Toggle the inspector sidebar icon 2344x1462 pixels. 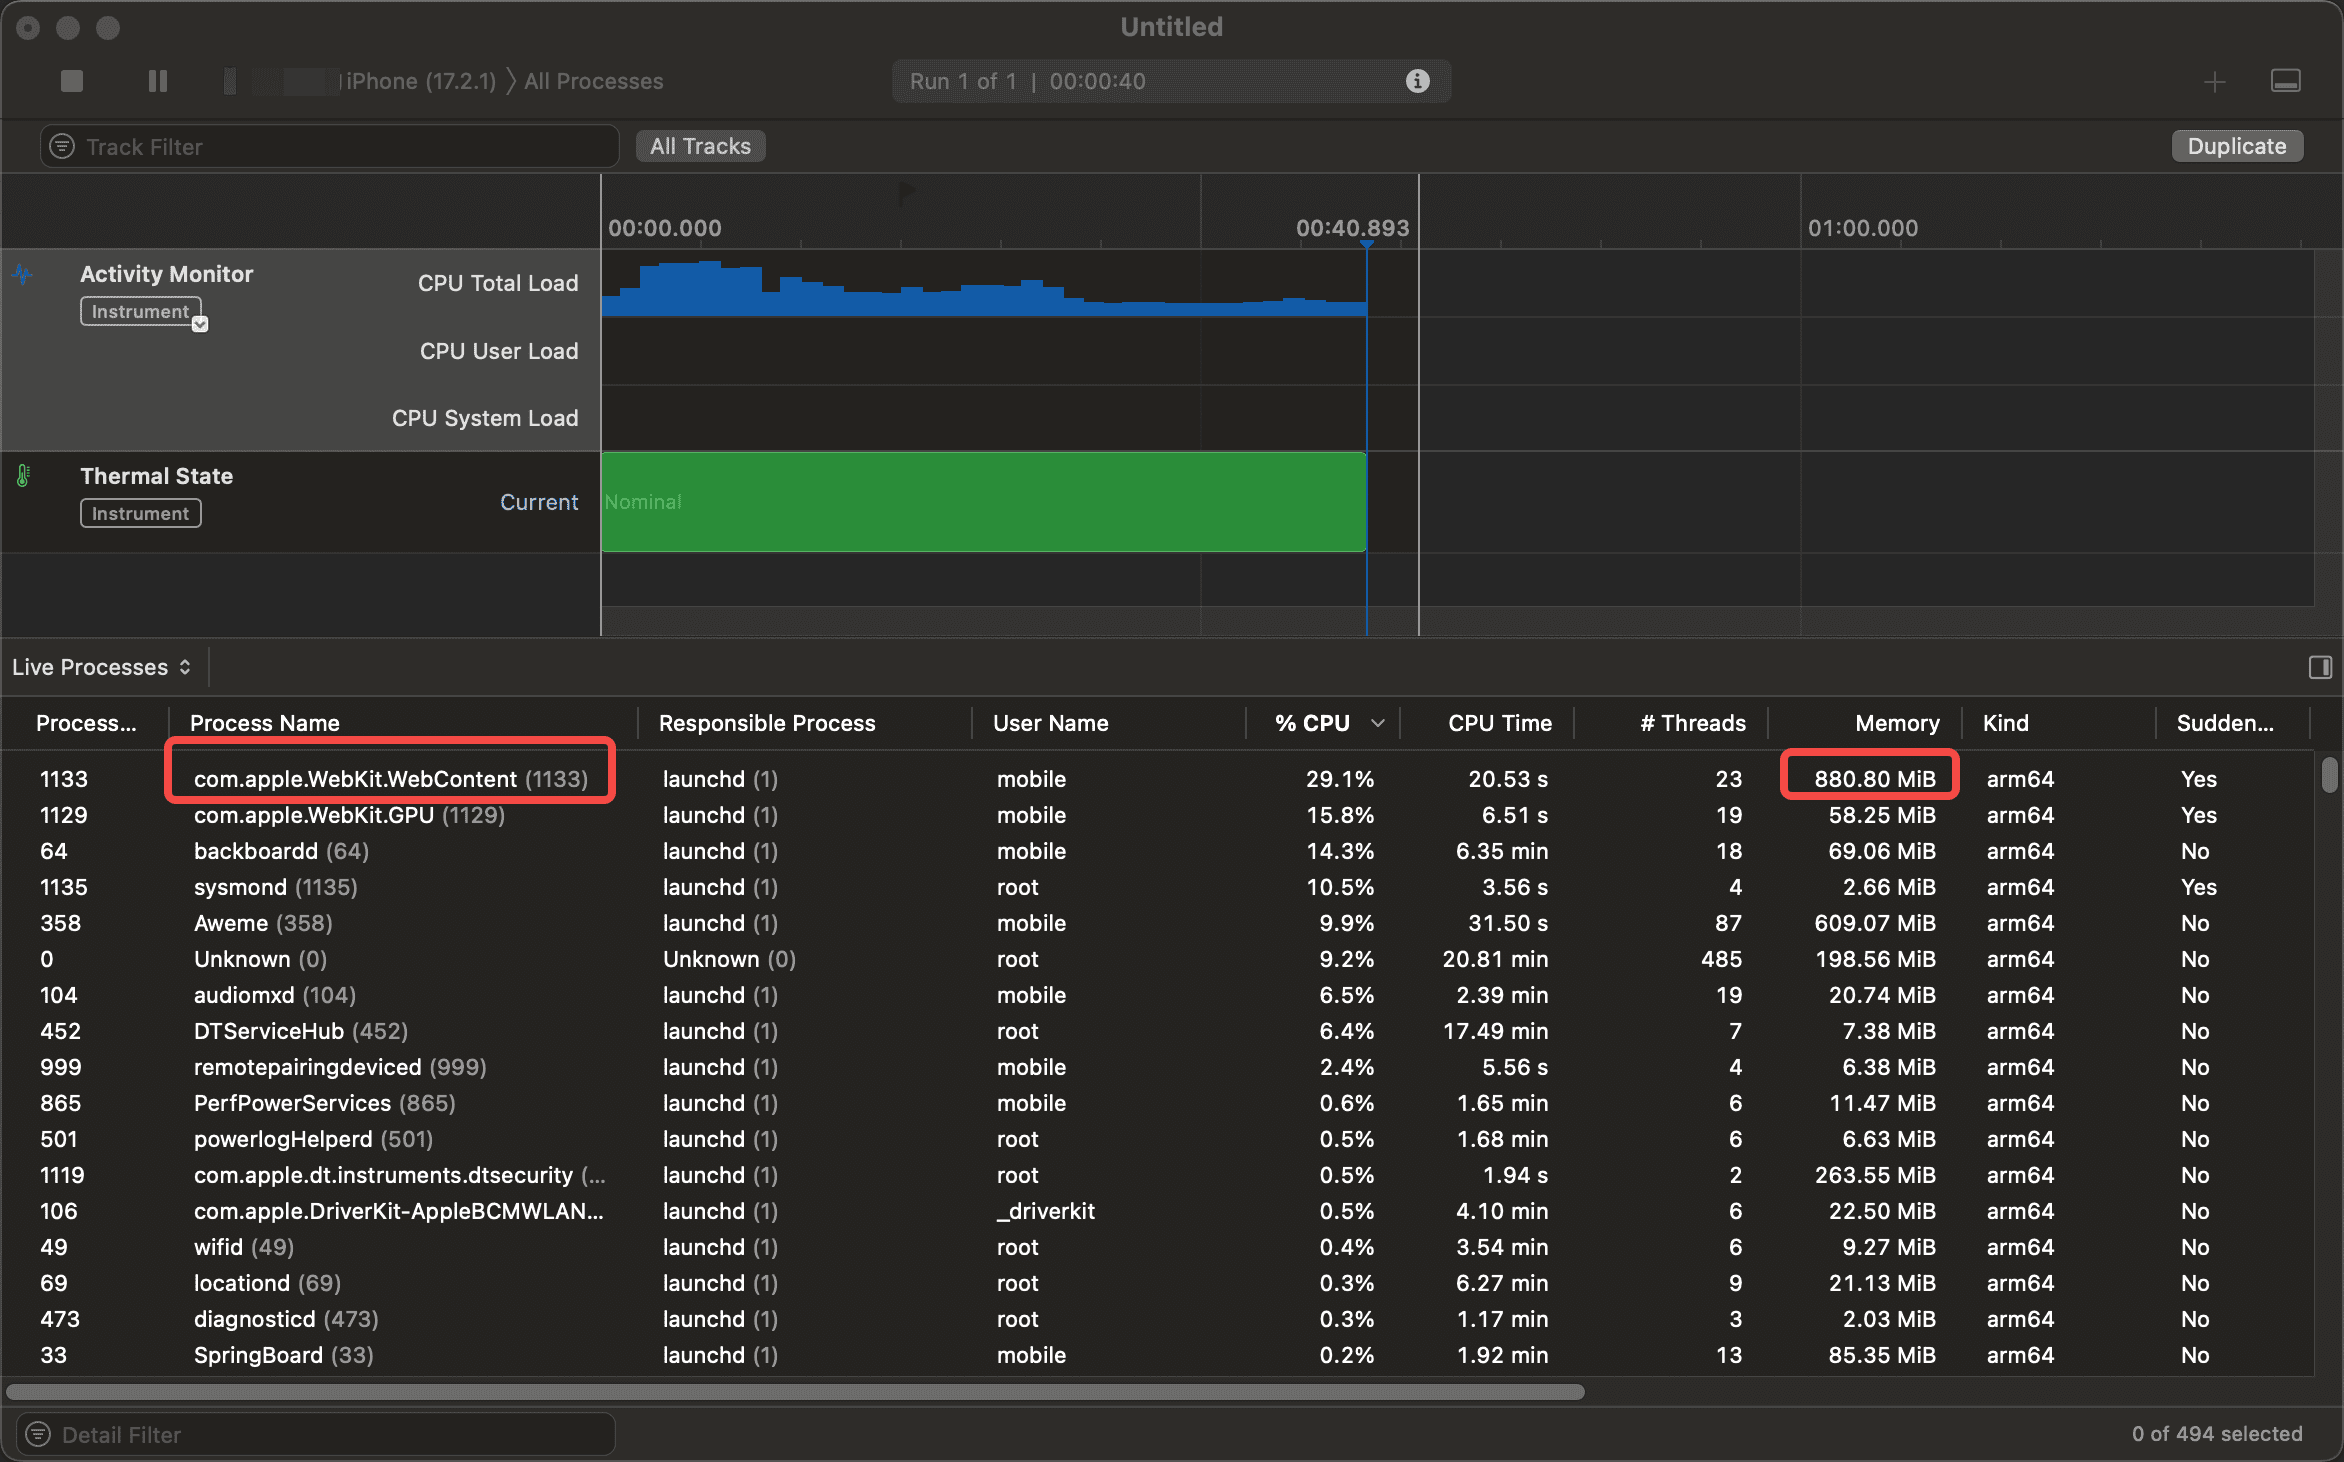click(x=2320, y=667)
